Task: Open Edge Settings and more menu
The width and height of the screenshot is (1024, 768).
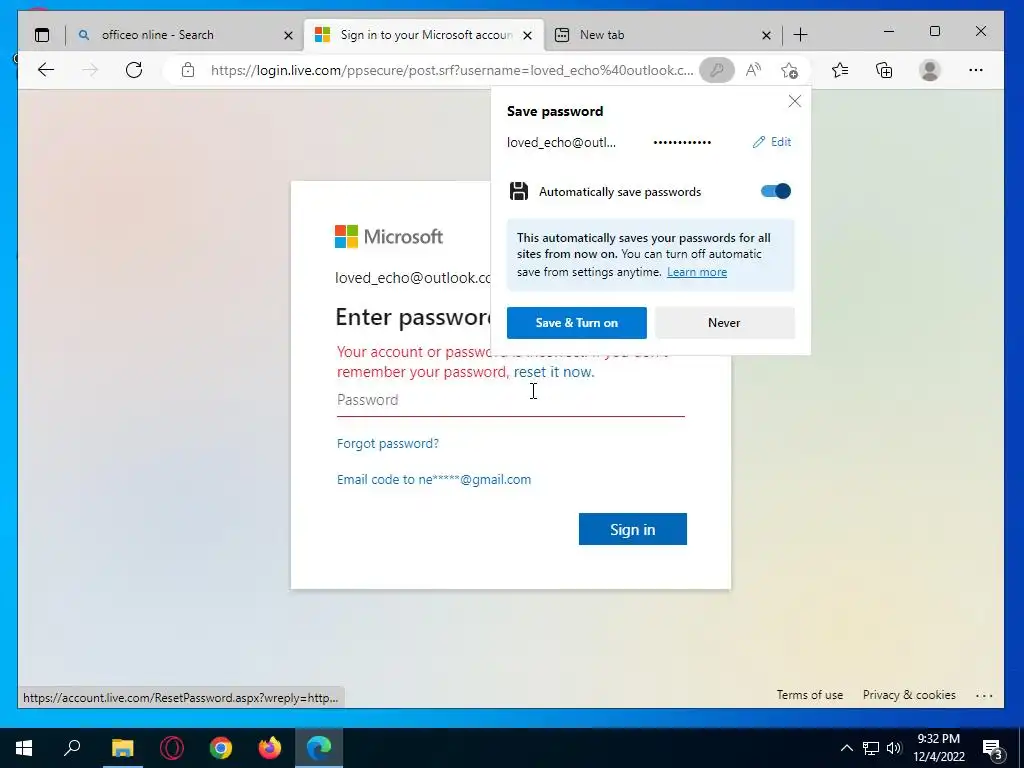Action: tap(976, 70)
